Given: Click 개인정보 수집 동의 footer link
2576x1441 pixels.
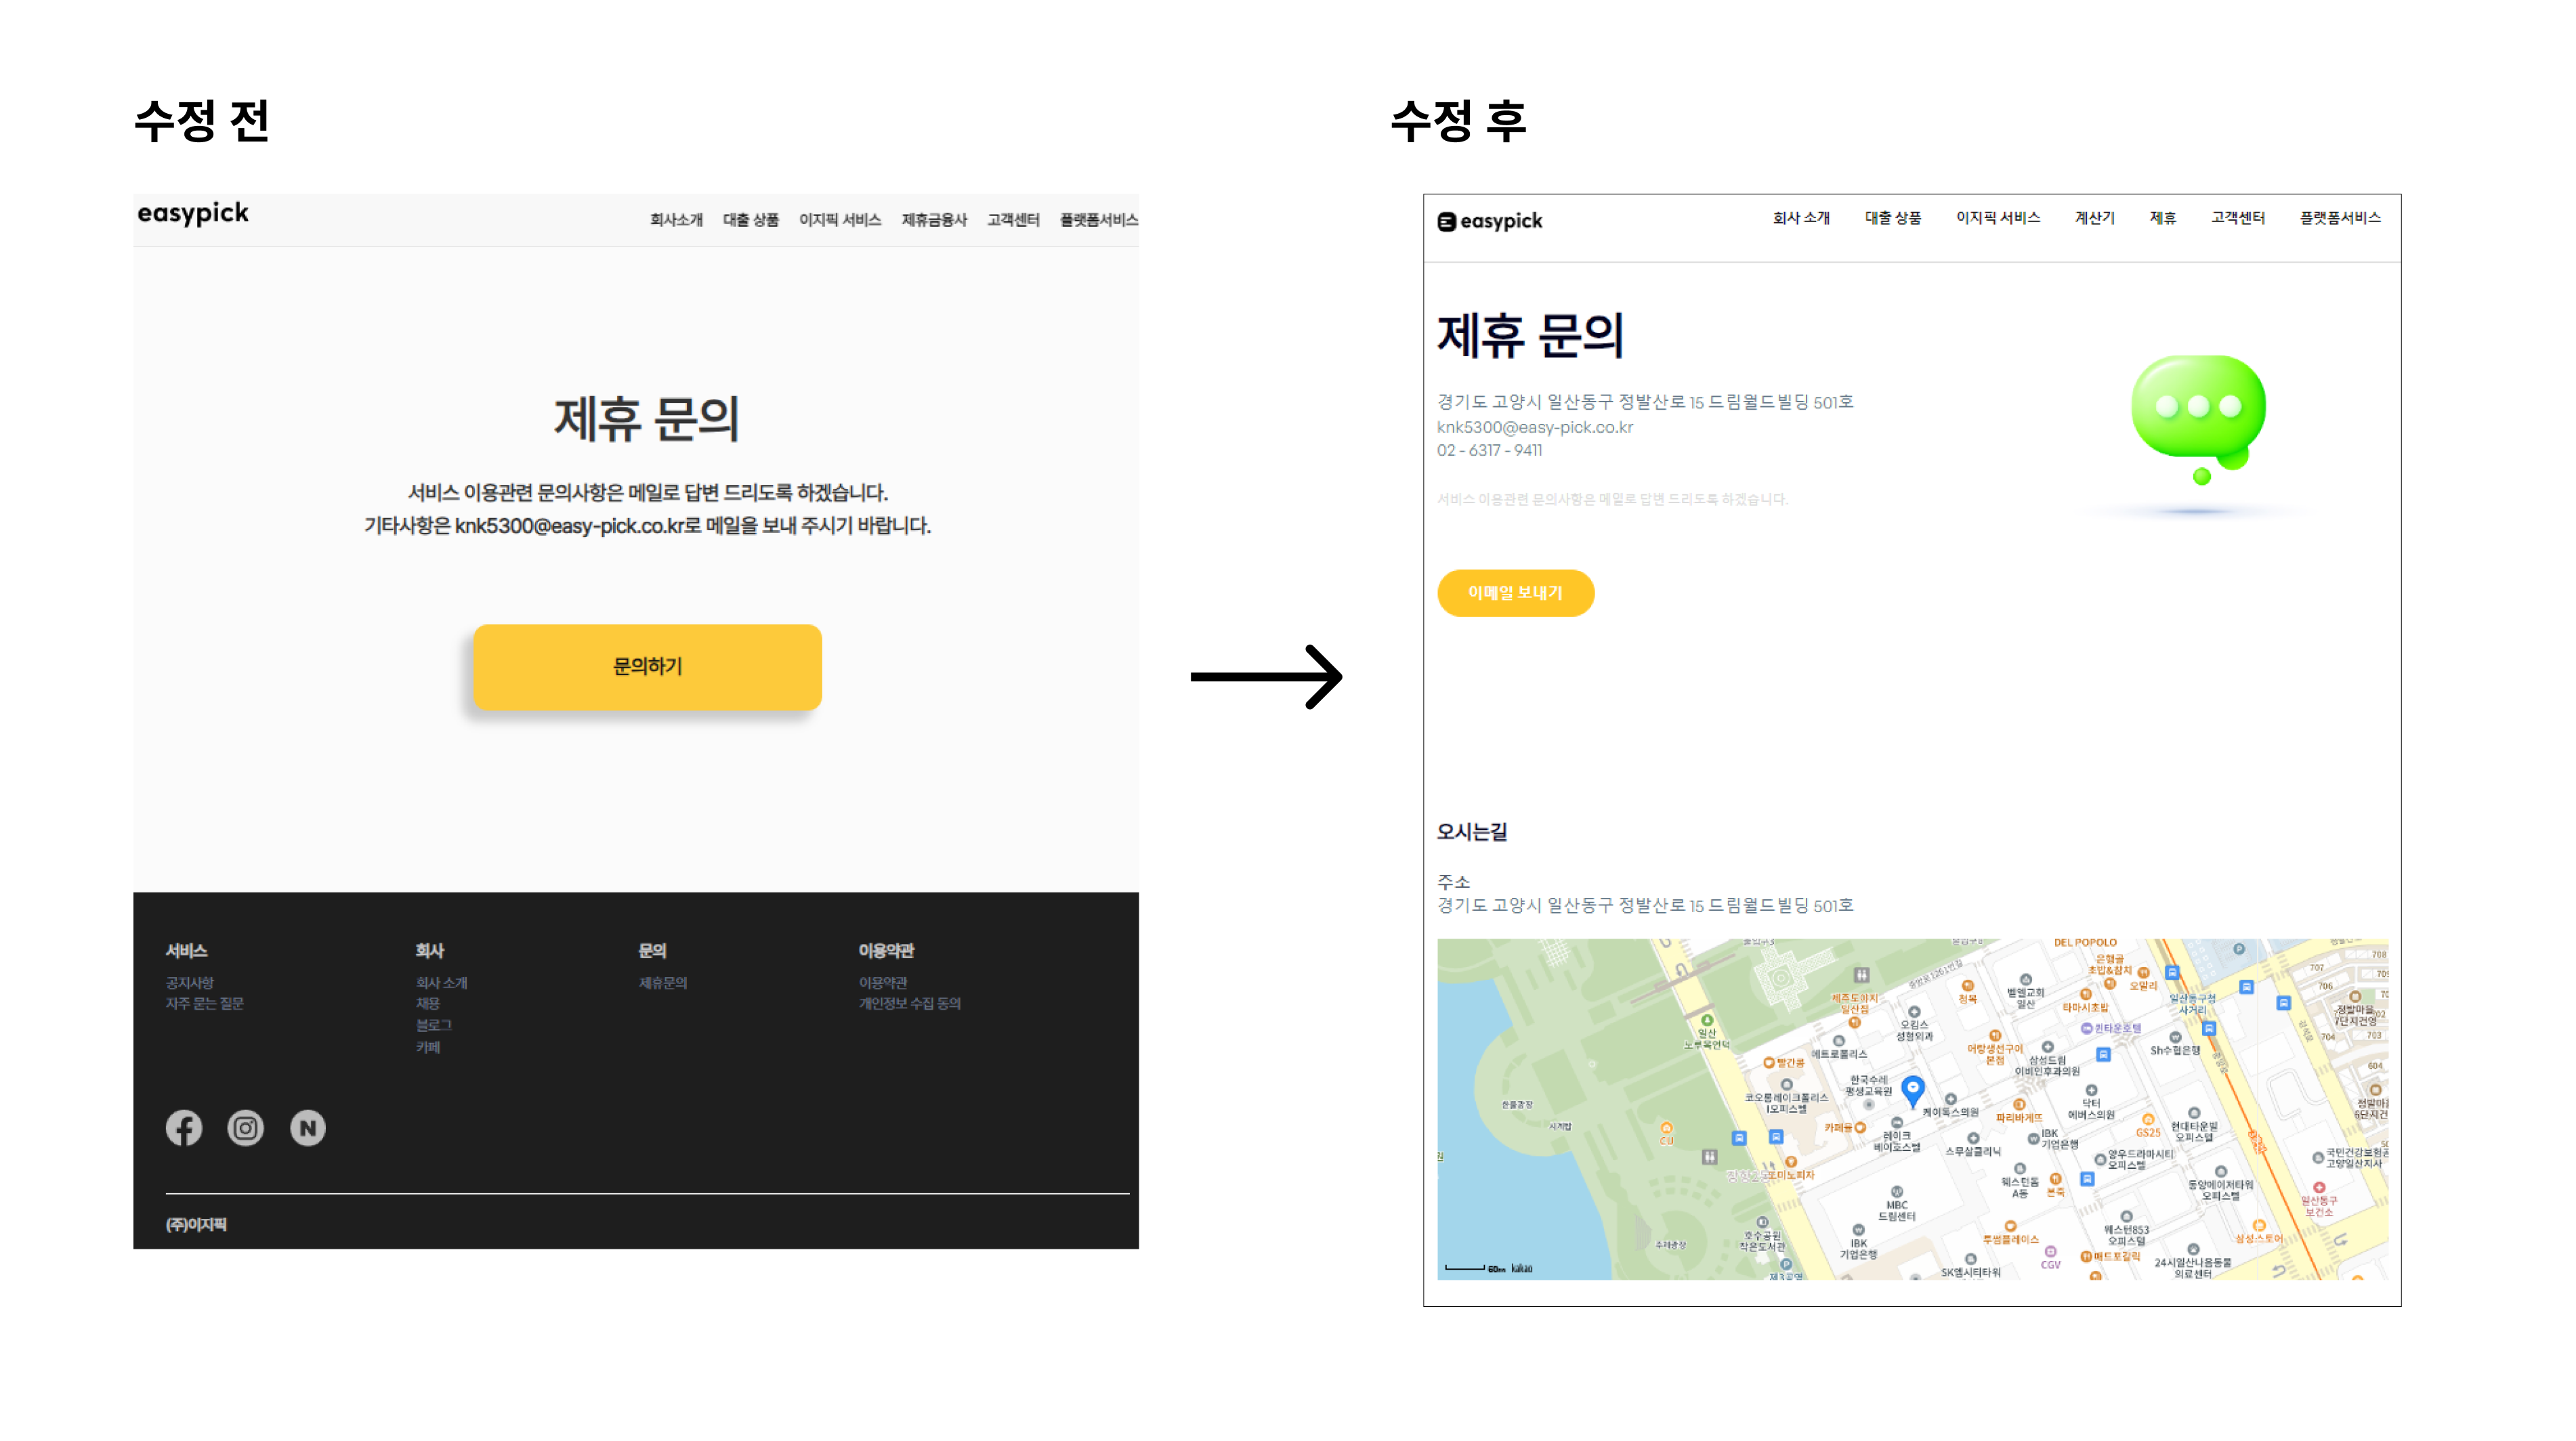Looking at the screenshot, I should click(x=909, y=1004).
